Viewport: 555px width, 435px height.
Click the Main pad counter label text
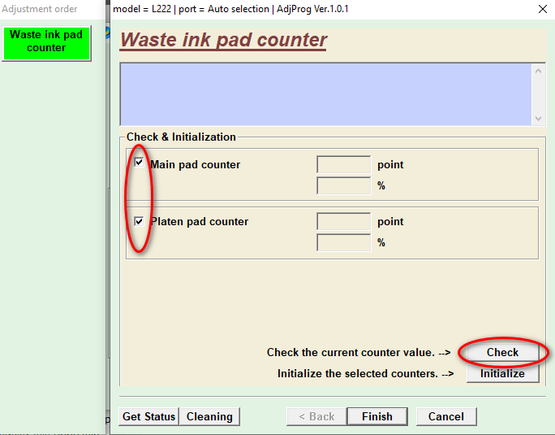[x=195, y=165]
